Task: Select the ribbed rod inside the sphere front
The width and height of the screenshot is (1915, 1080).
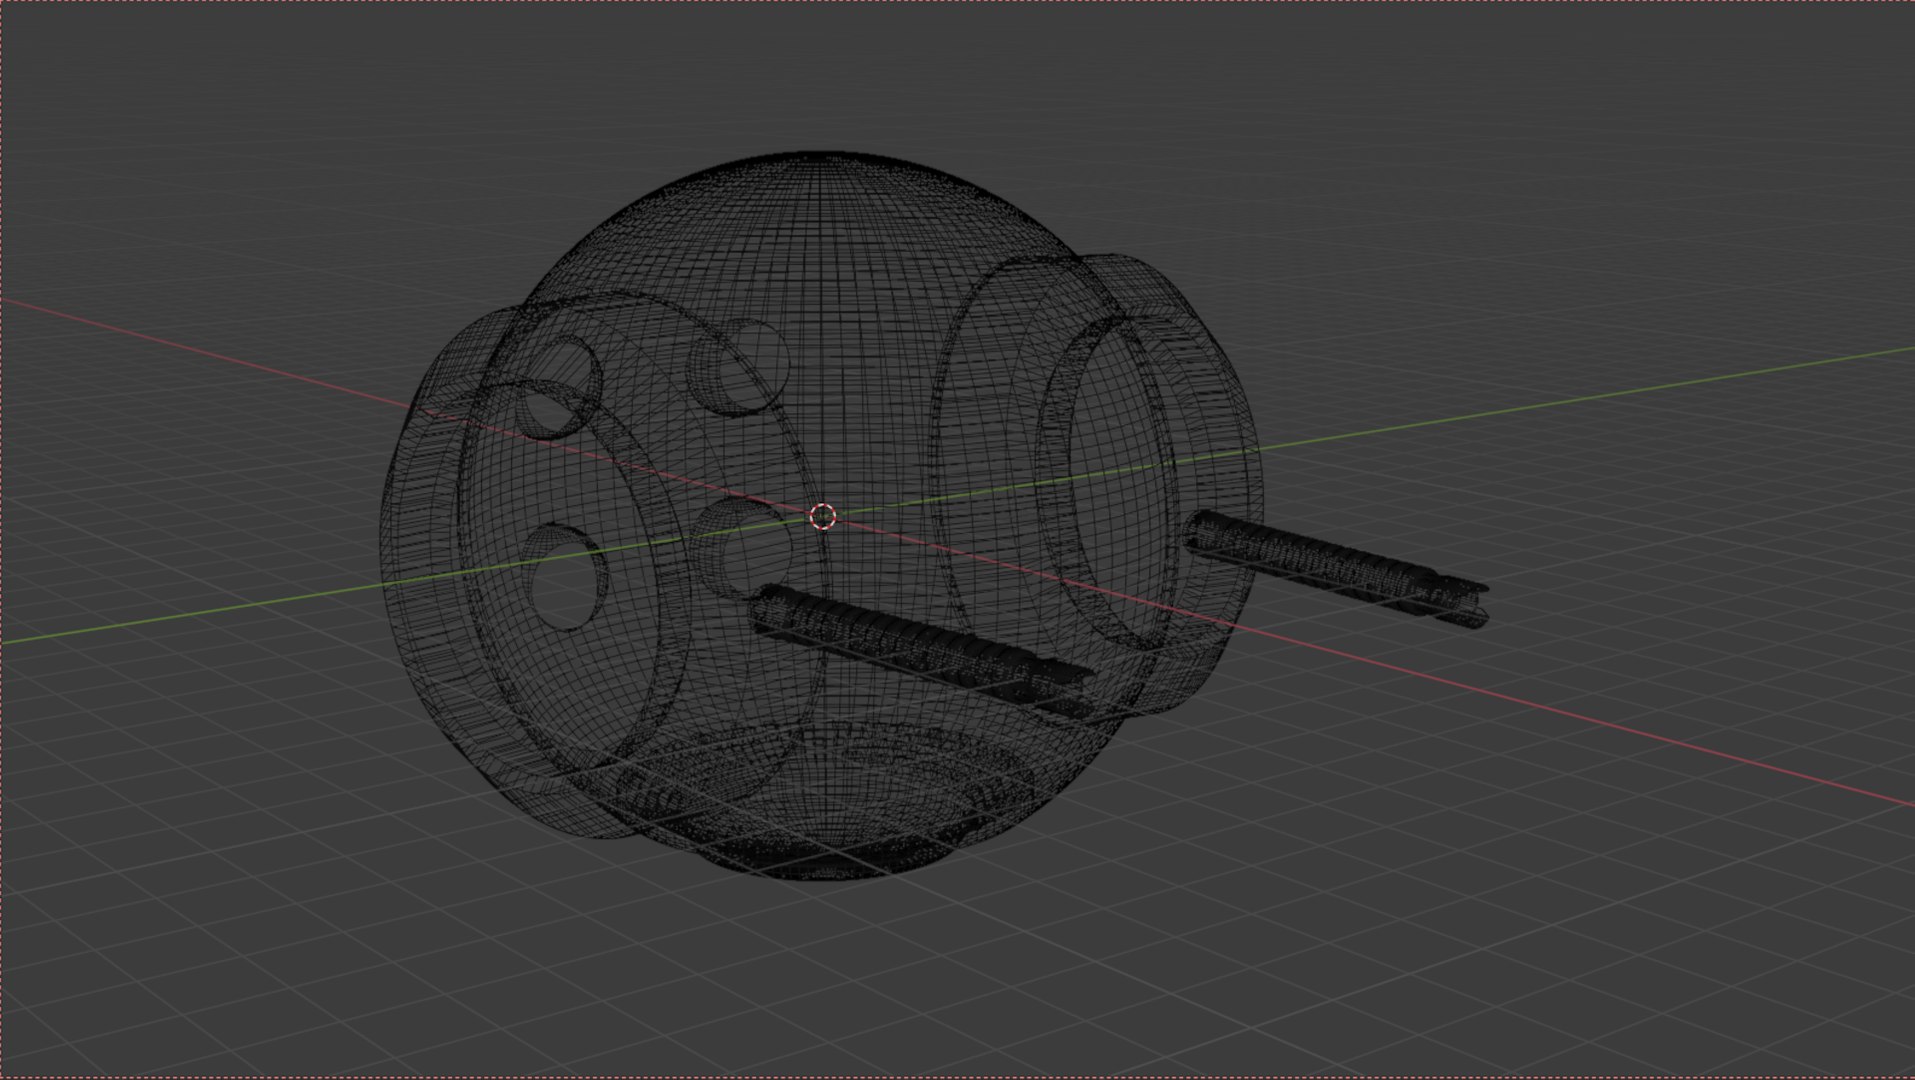Action: pos(920,650)
